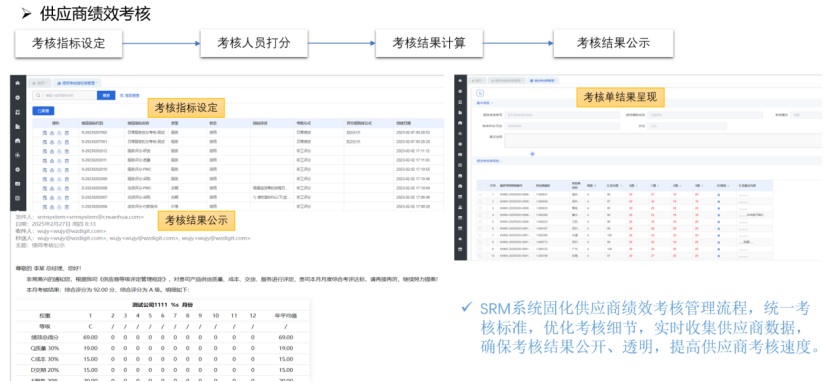Tick the checkbox for result row 4
Image resolution: width=828 pixels, height=382 pixels.
click(480, 215)
